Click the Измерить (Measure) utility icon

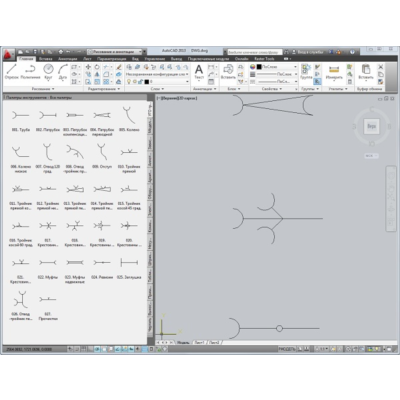tap(334, 72)
